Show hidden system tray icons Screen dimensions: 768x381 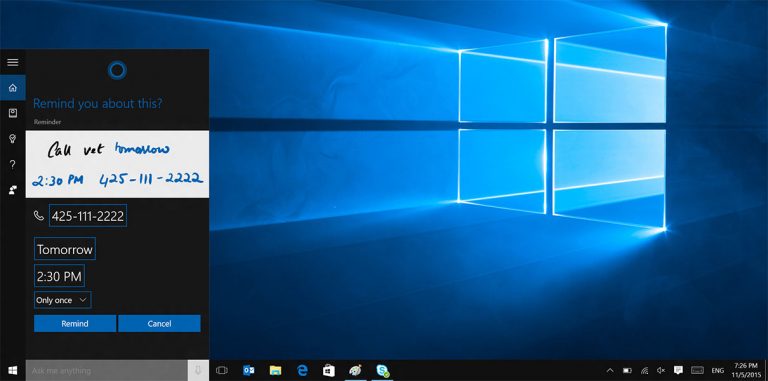610,370
